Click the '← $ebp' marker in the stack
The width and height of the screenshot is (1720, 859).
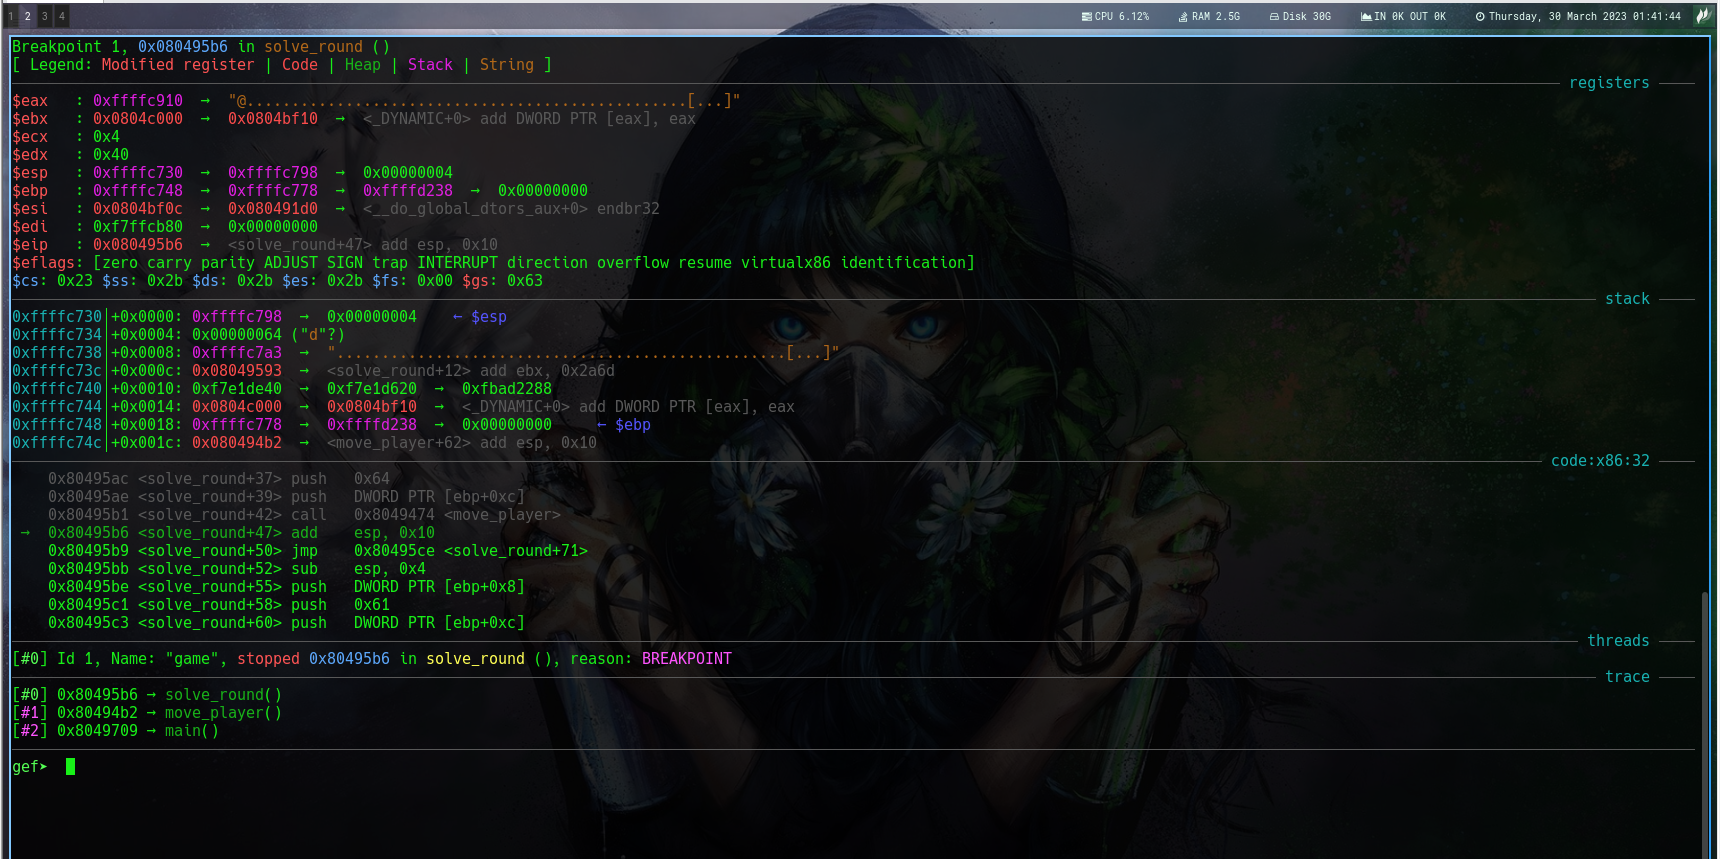(x=624, y=425)
